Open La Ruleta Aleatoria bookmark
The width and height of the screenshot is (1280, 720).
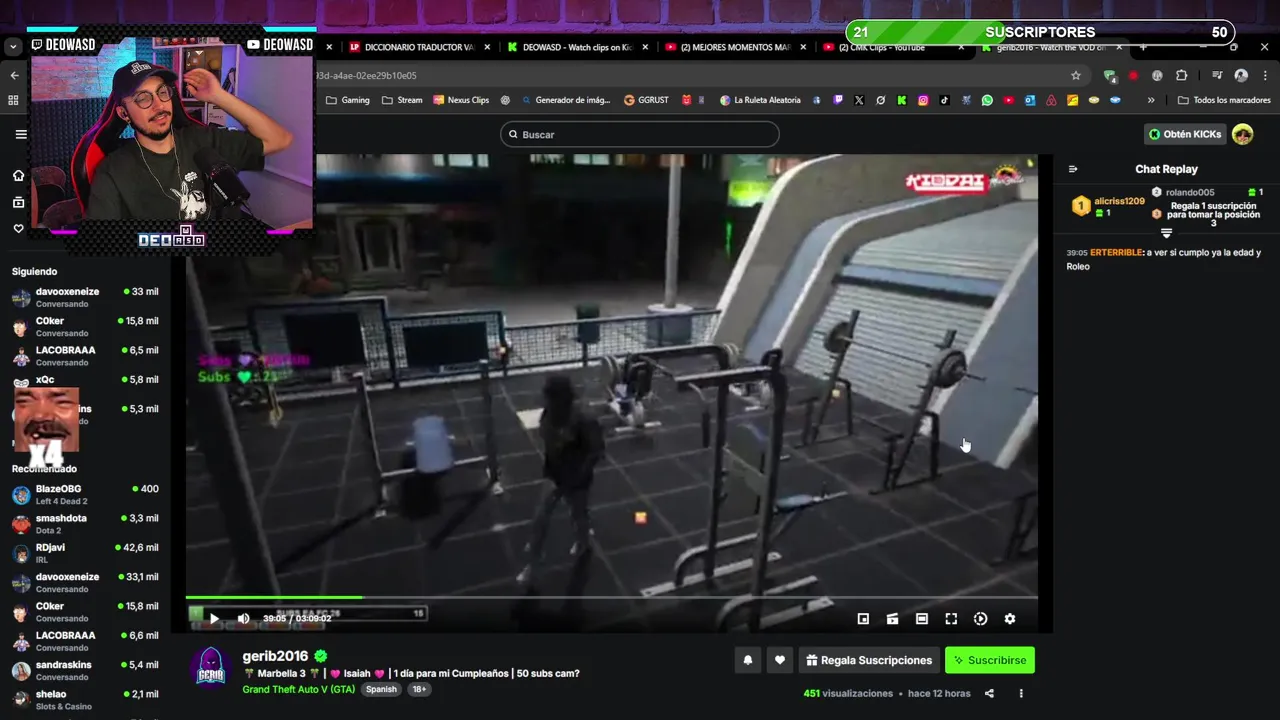pyautogui.click(x=760, y=100)
